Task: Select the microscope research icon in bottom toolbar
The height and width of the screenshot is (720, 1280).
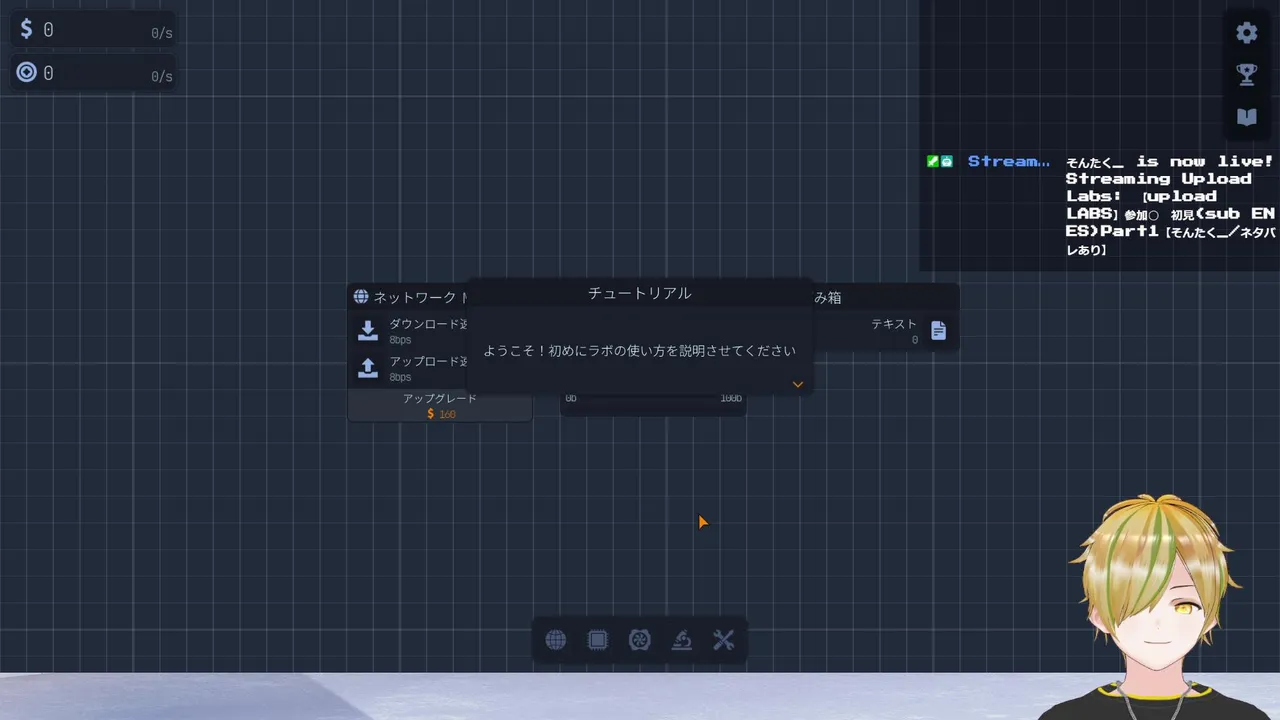Action: click(x=682, y=640)
